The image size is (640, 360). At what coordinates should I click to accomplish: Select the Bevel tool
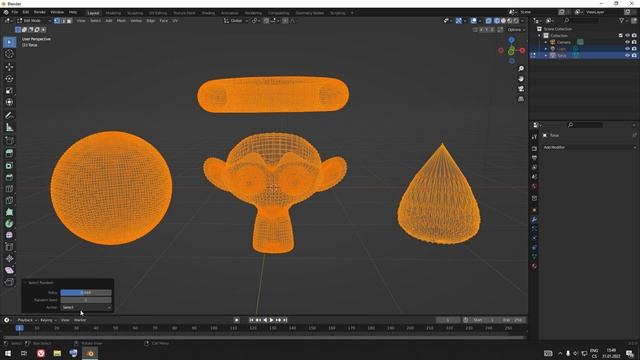[9, 177]
